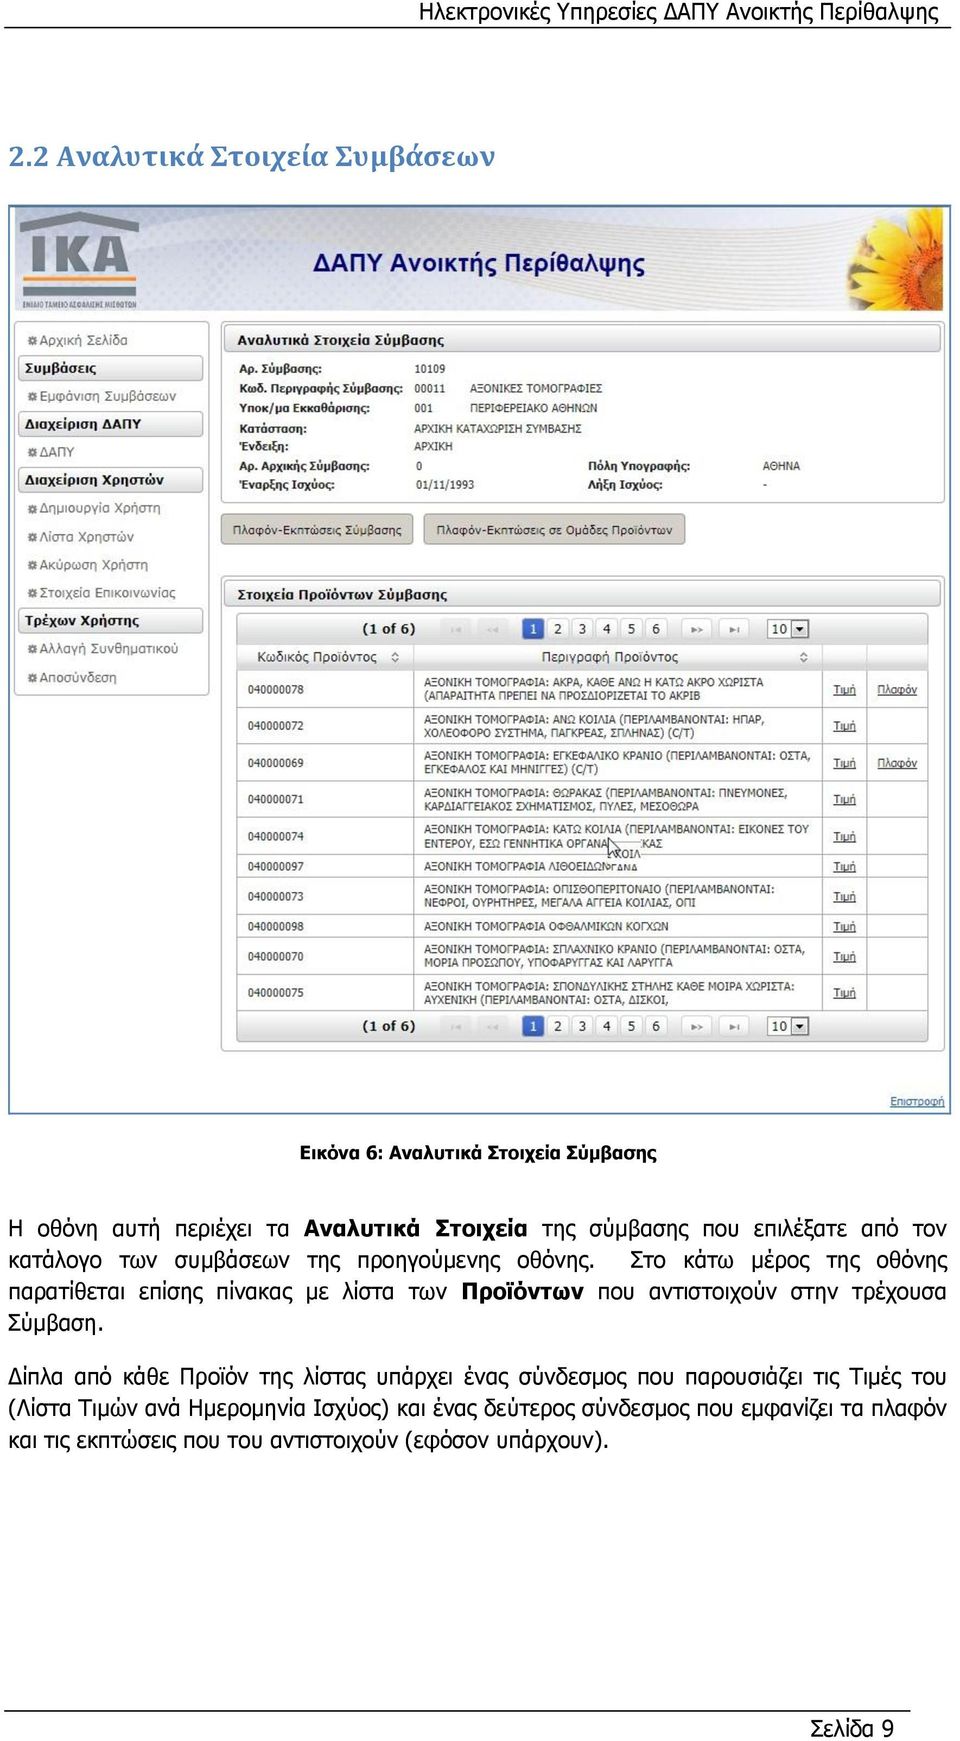Open Τιμή link for product 040000073

pyautogui.click(x=845, y=897)
